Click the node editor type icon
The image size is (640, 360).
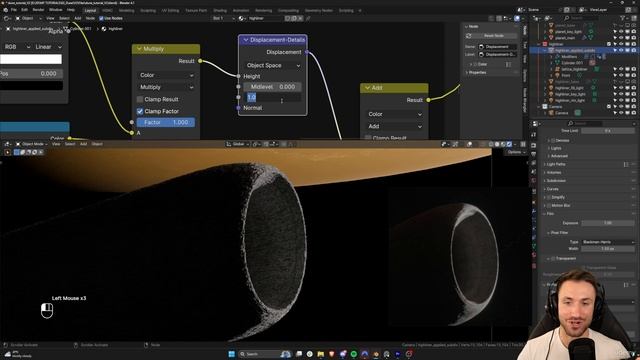pyautogui.click(x=7, y=18)
